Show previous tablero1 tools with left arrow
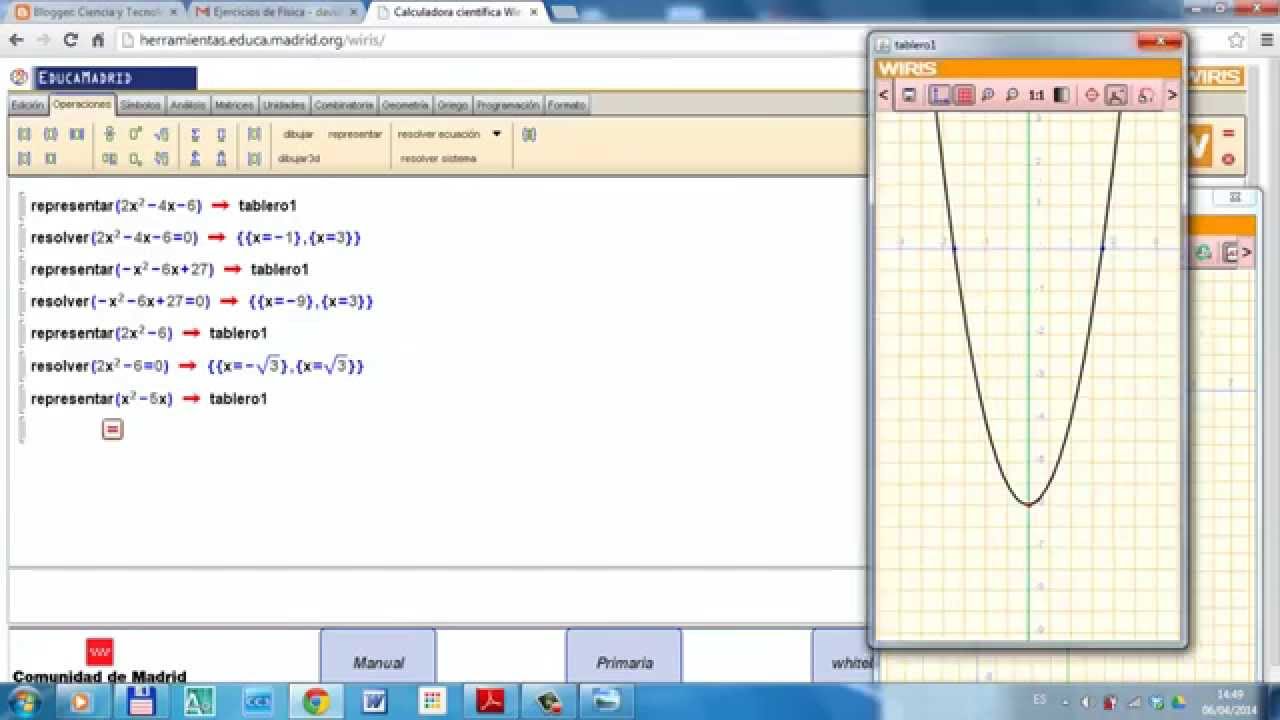Viewport: 1280px width, 720px height. 883,95
